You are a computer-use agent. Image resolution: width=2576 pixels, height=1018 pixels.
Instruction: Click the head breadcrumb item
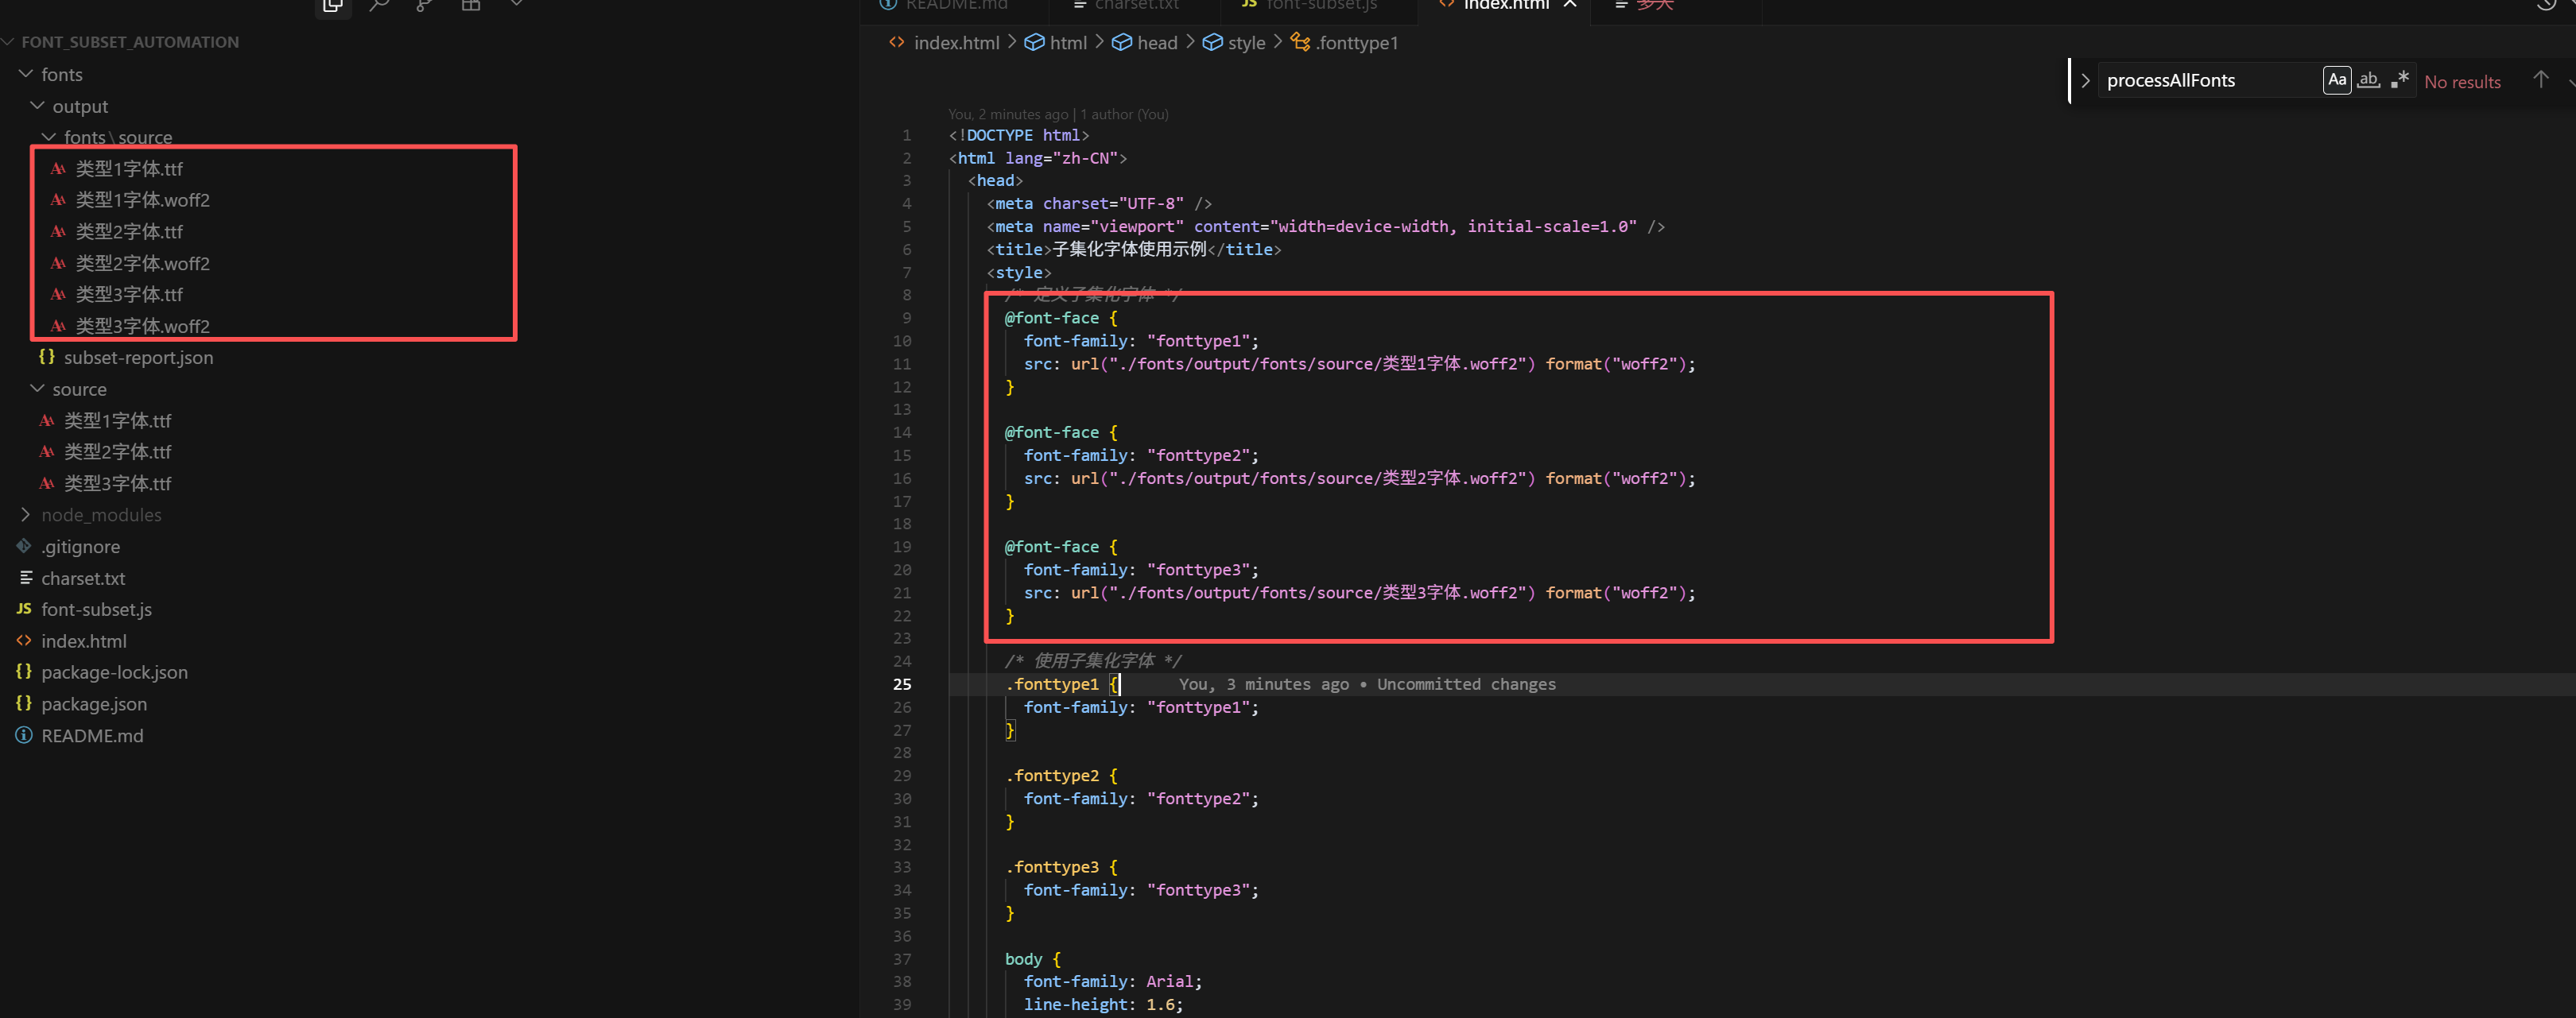[1156, 43]
